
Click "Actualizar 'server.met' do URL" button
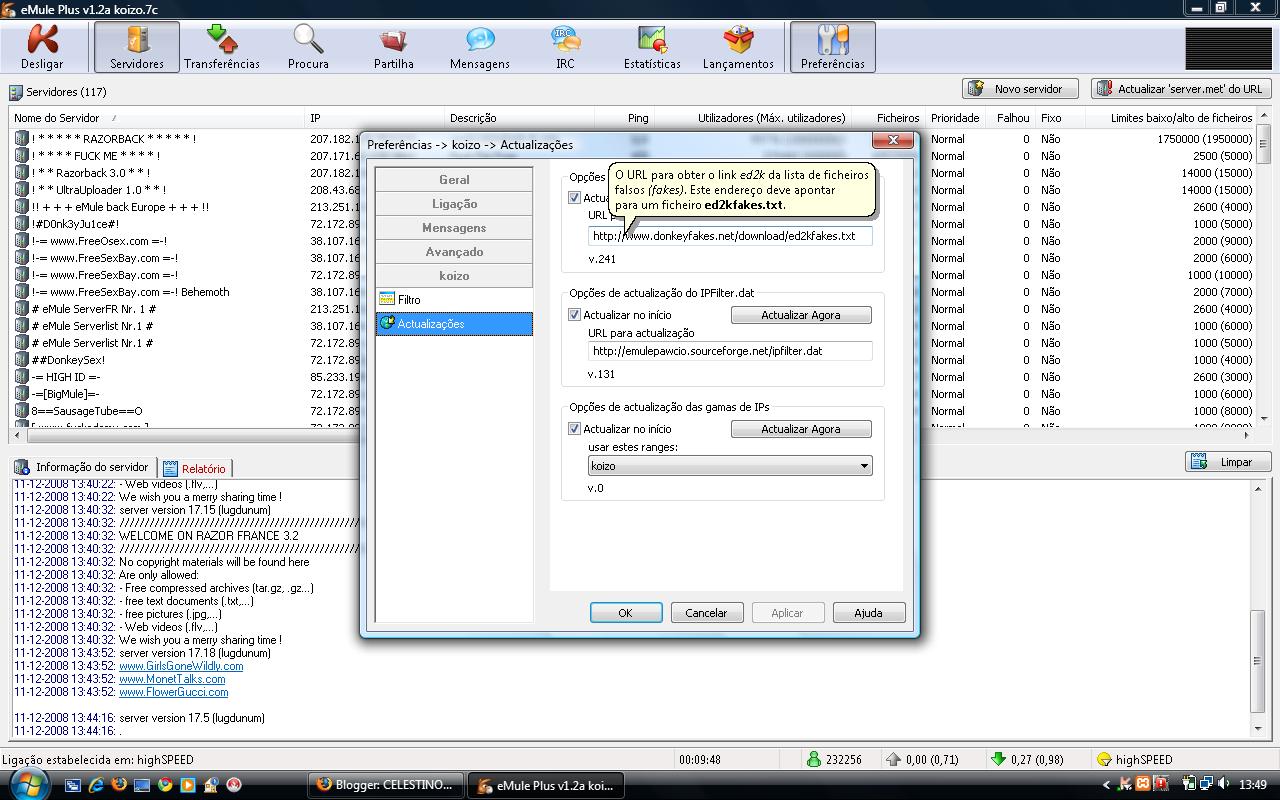pos(1180,89)
